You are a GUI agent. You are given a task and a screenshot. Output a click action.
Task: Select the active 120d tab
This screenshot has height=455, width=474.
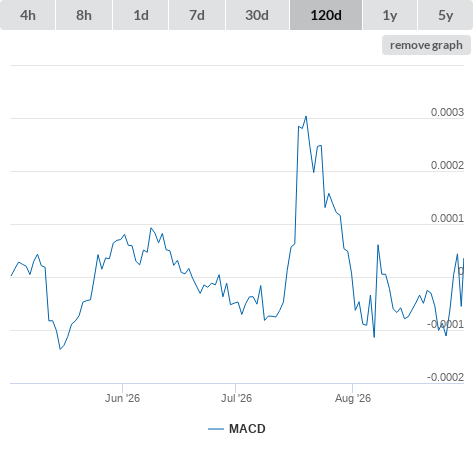pyautogui.click(x=326, y=15)
